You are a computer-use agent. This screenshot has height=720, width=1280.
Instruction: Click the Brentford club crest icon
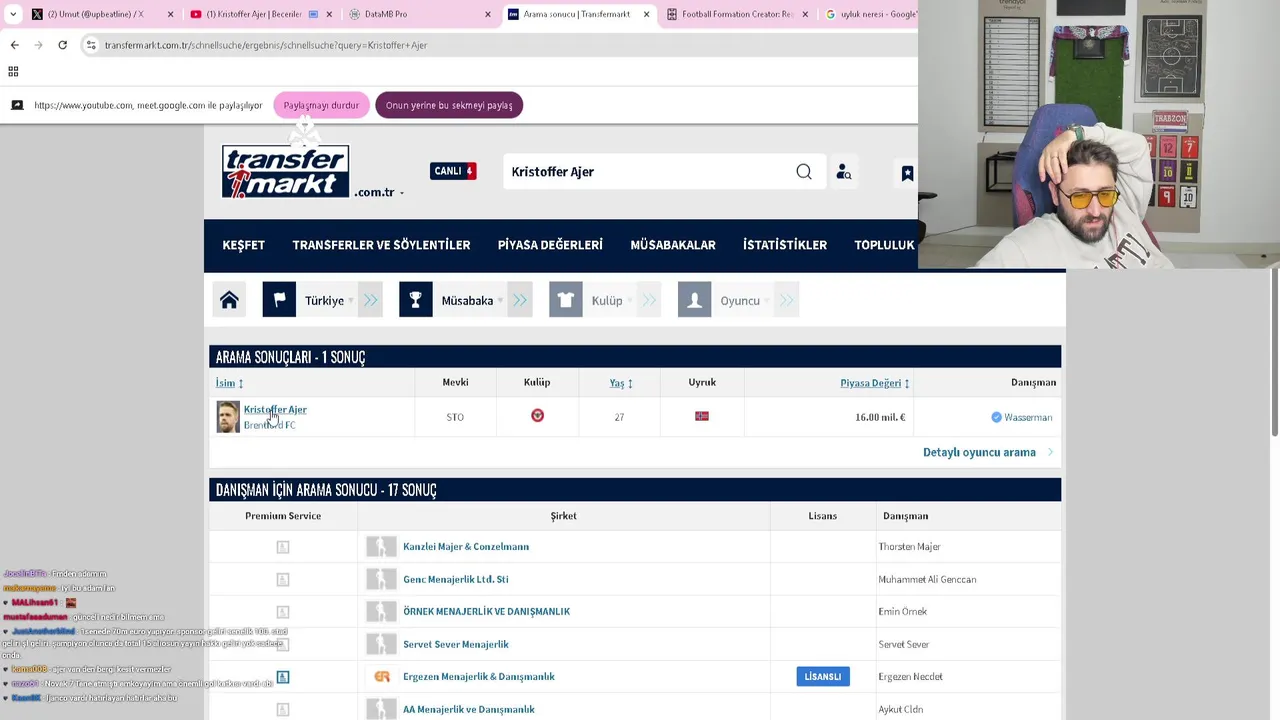pyautogui.click(x=537, y=416)
